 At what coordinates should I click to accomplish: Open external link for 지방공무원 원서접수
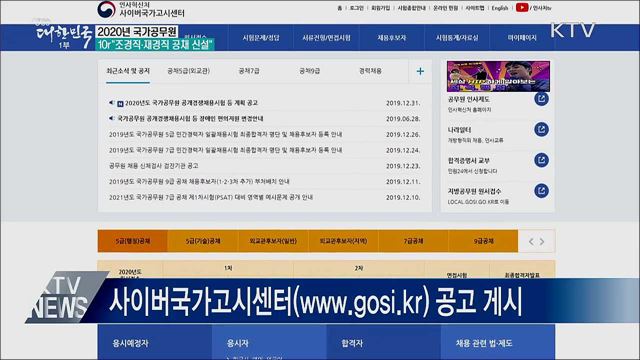pos(541,191)
